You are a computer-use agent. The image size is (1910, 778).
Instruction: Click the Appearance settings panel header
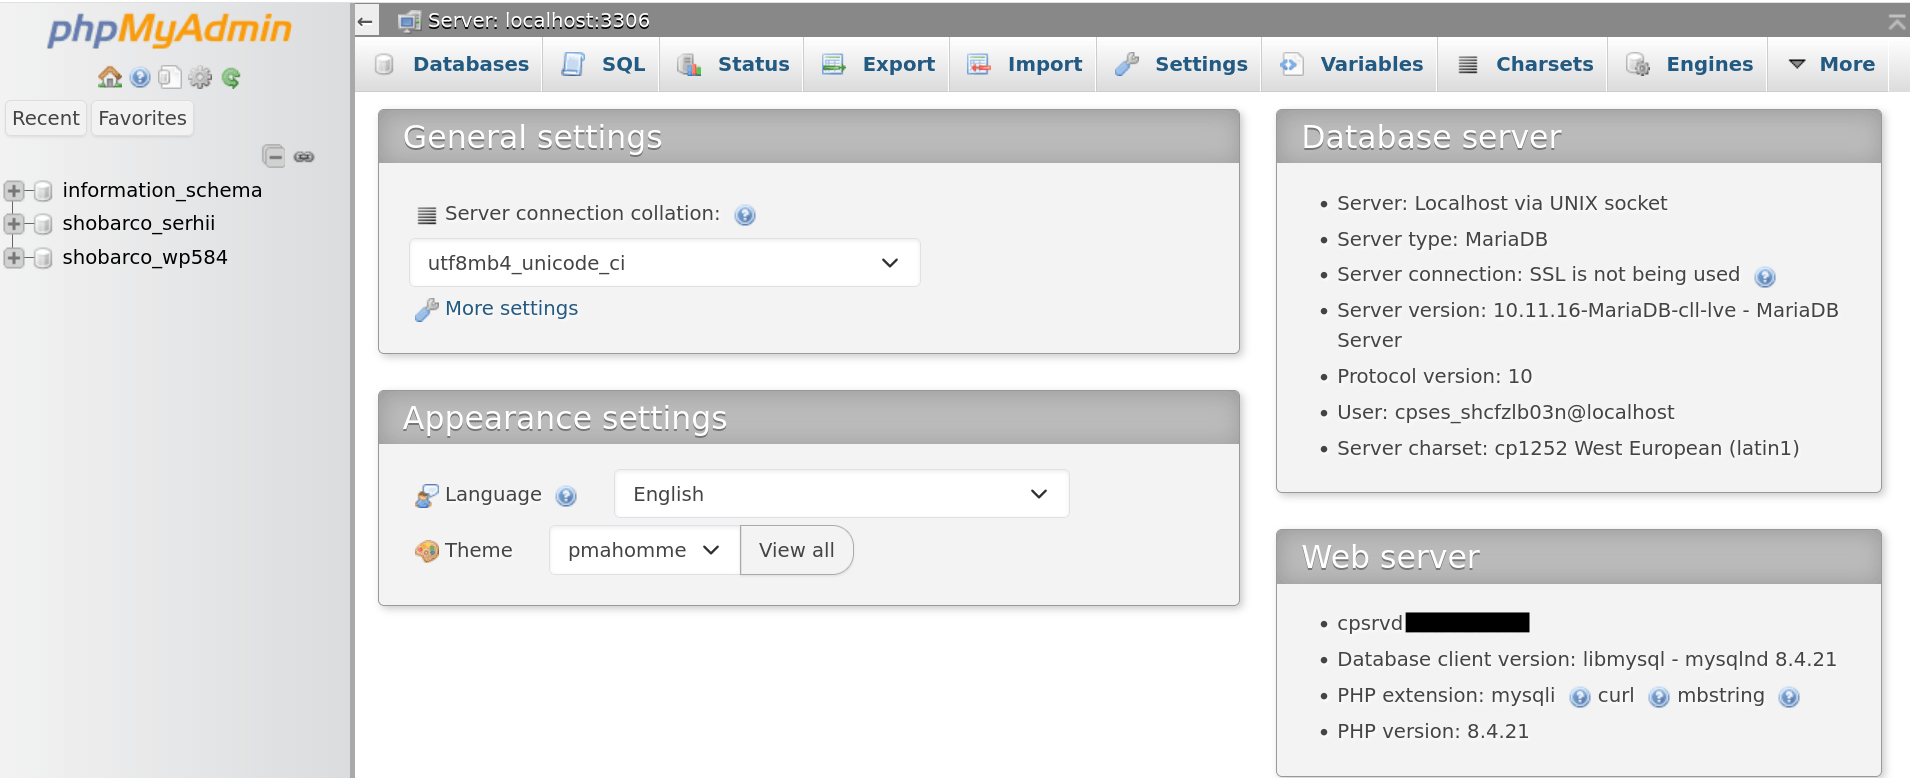pos(809,418)
